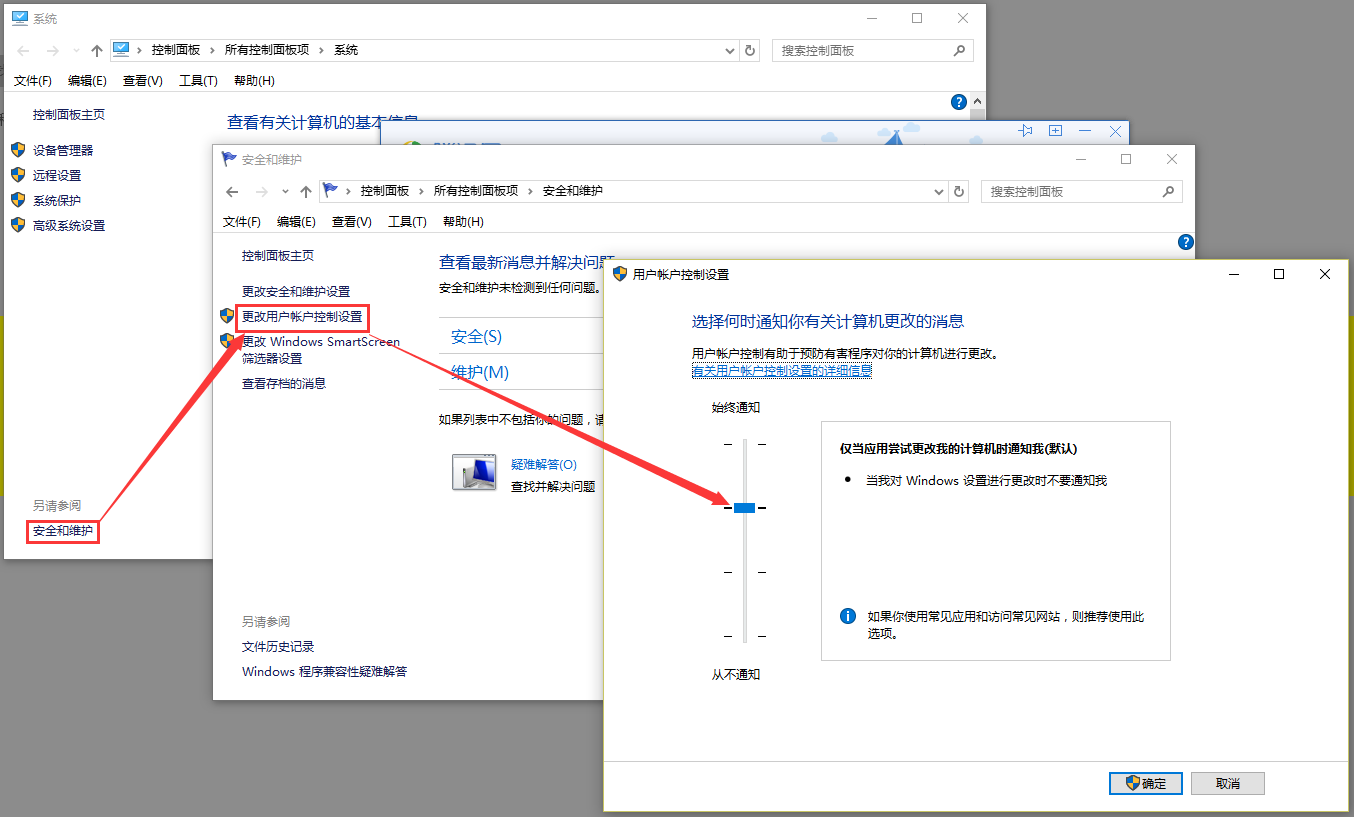The width and height of the screenshot is (1354, 817).
Task: Refresh the System window address bar
Action: point(751,50)
